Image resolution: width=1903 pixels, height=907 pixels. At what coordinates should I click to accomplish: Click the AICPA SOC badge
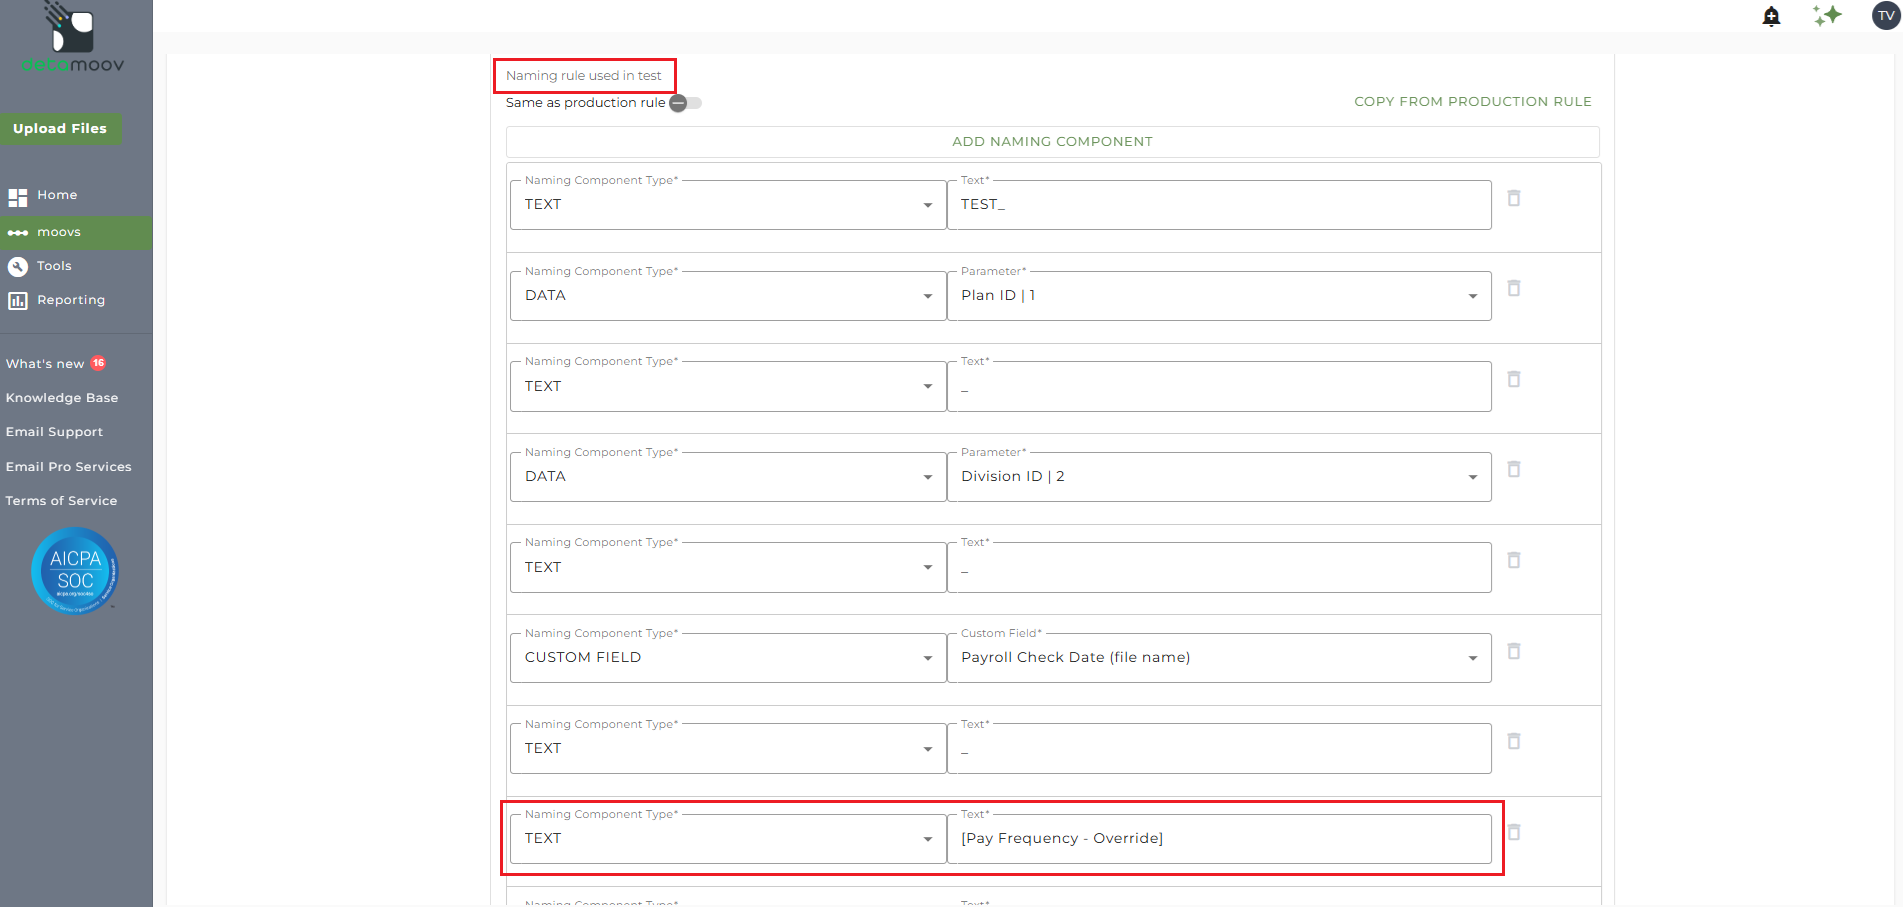75,571
